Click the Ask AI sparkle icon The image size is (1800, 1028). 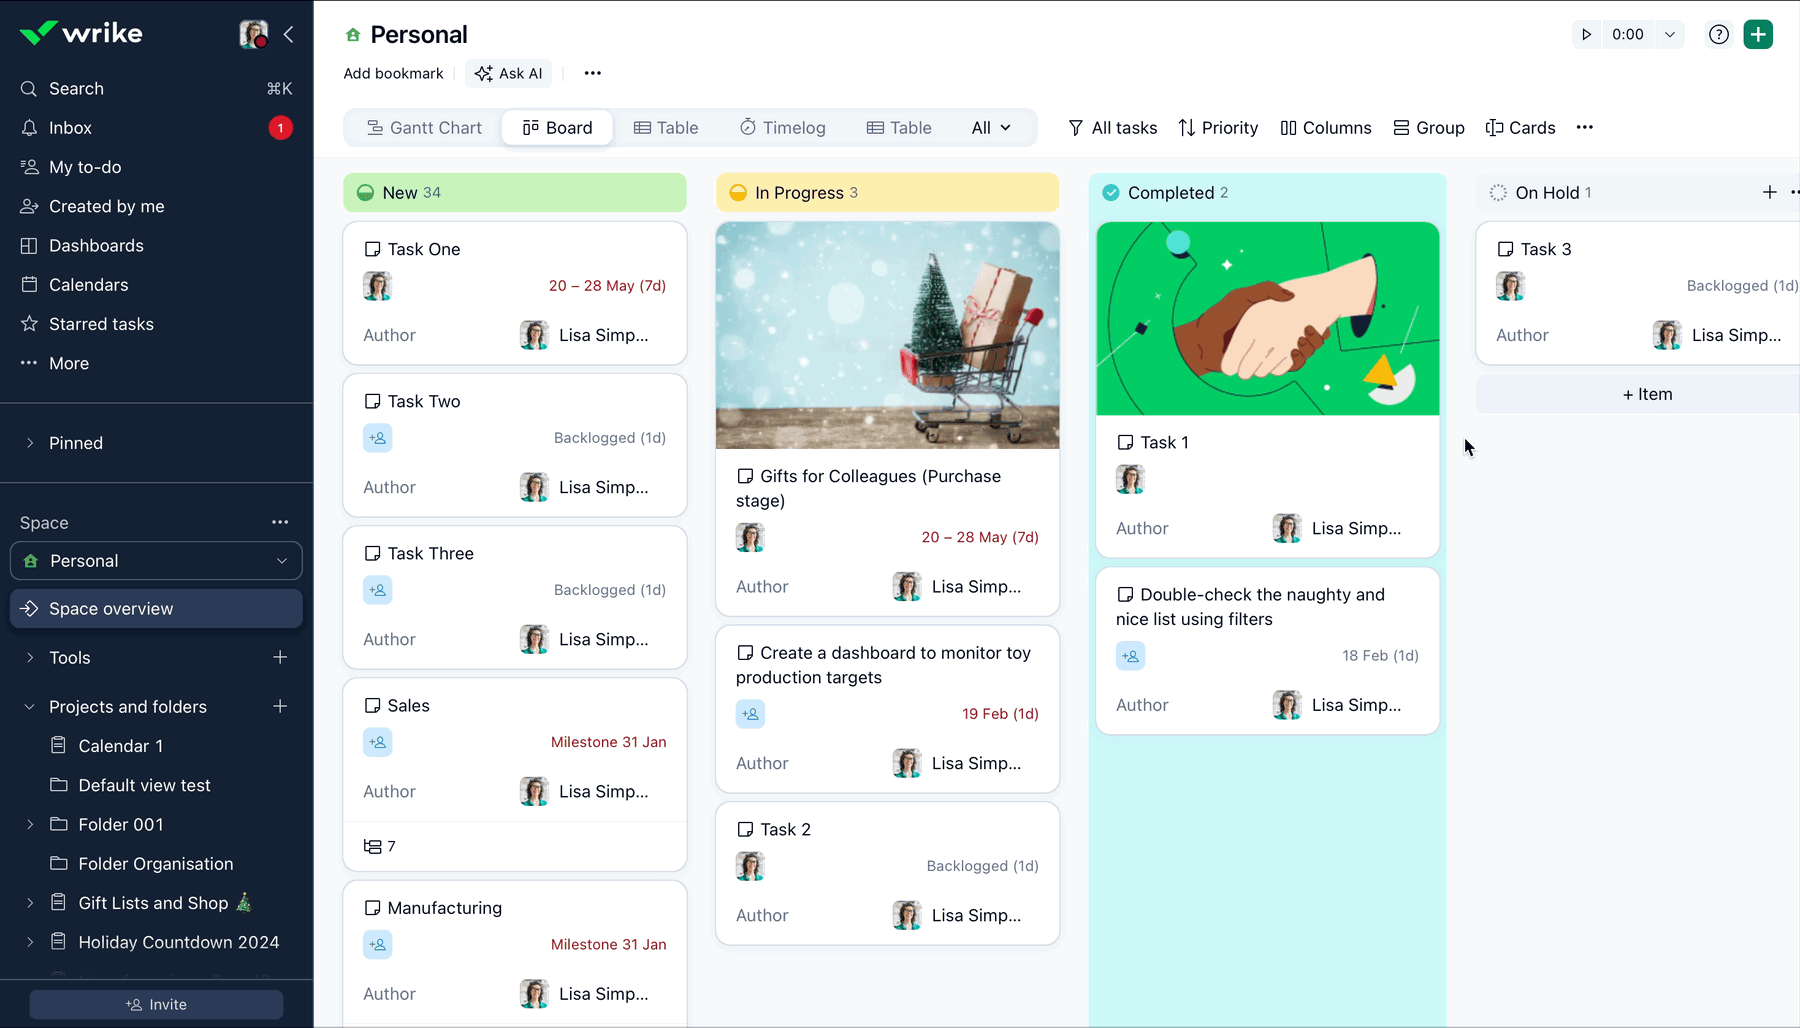tap(484, 73)
